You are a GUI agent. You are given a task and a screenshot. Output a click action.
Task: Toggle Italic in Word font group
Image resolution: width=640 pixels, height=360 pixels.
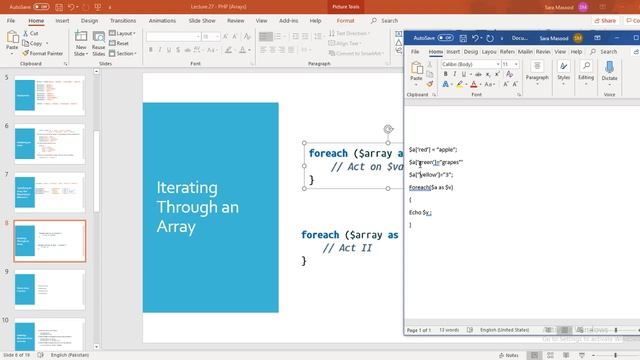[454, 74]
